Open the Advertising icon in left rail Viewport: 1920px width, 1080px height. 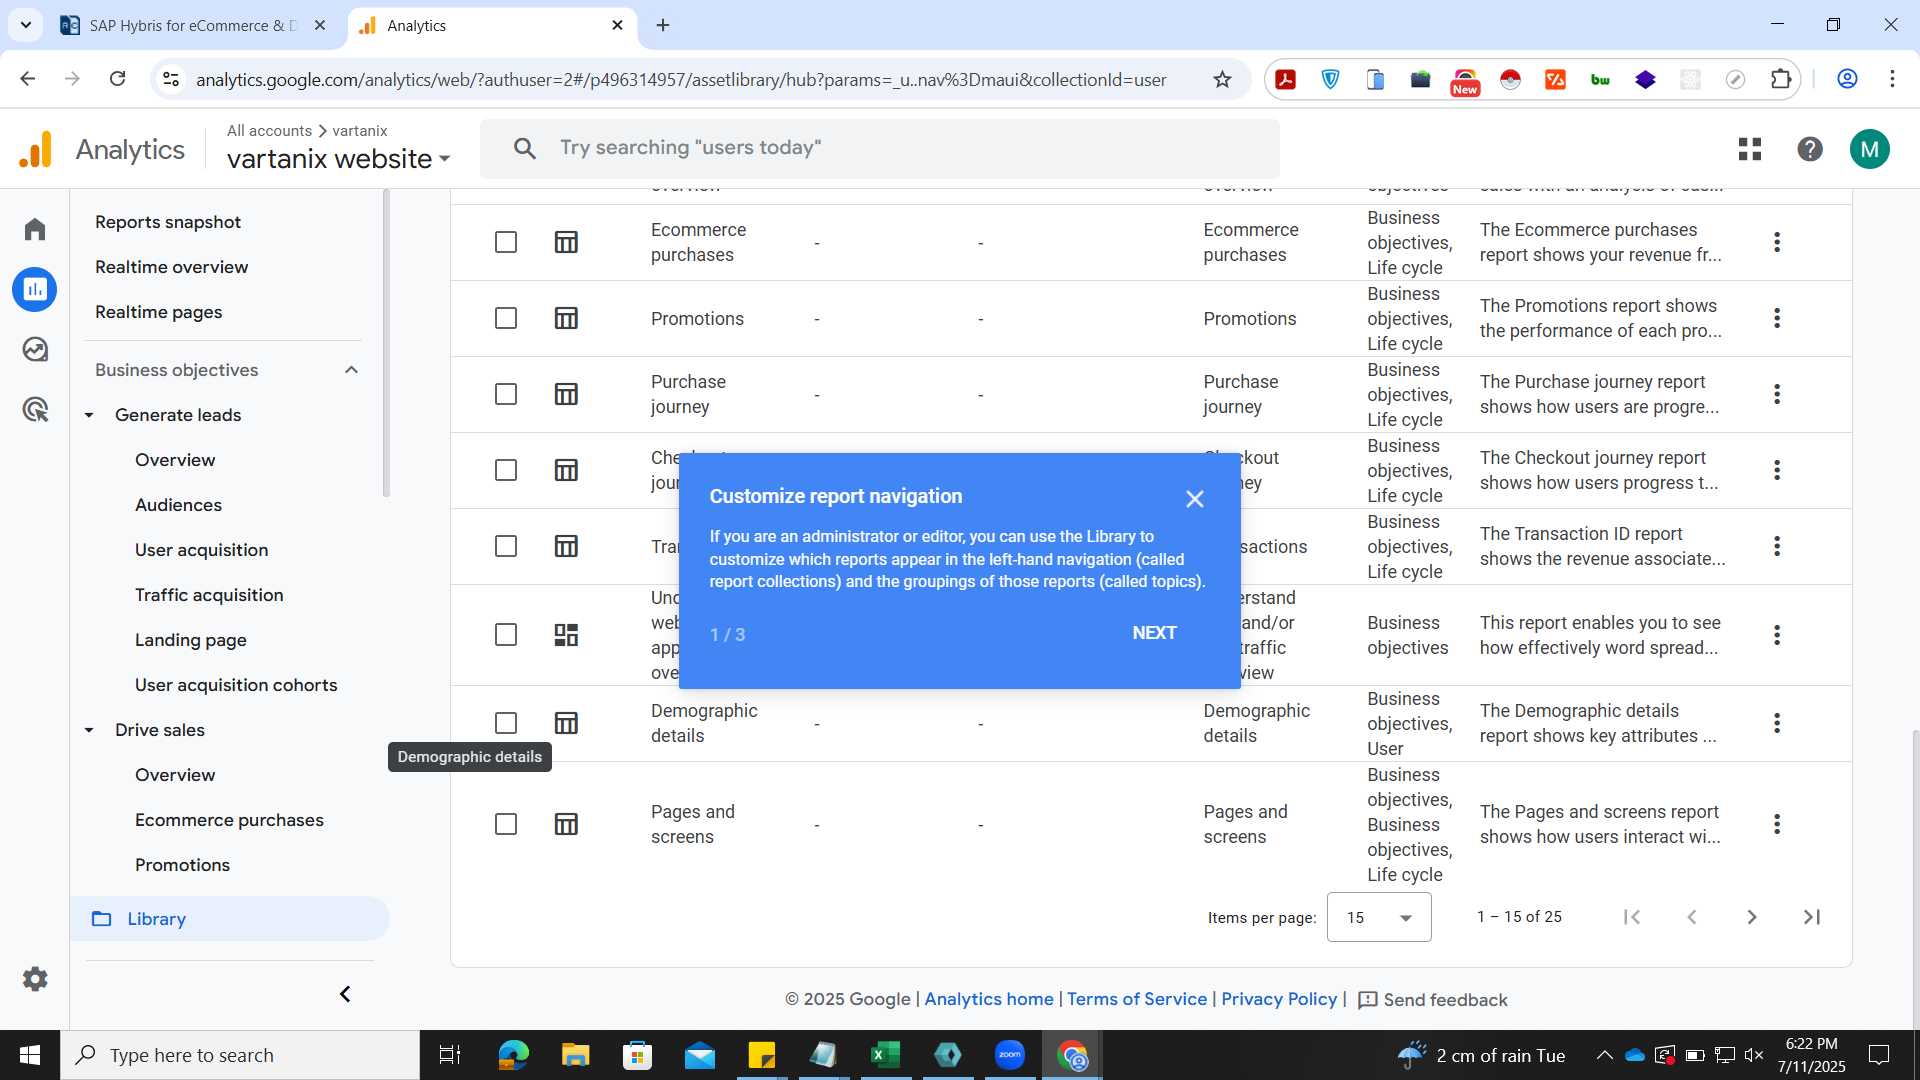[35, 409]
